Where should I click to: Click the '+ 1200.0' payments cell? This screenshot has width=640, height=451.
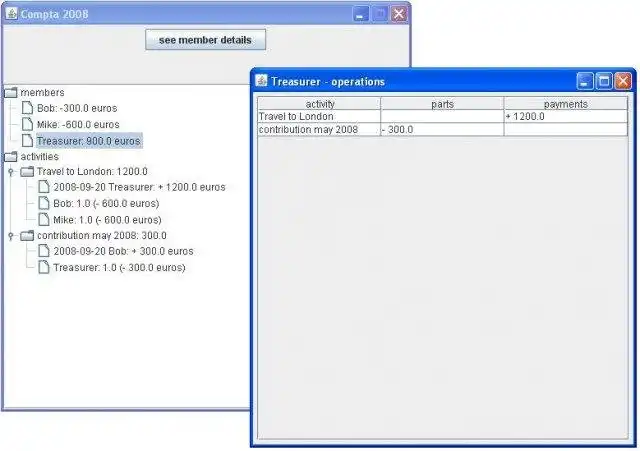(x=566, y=116)
